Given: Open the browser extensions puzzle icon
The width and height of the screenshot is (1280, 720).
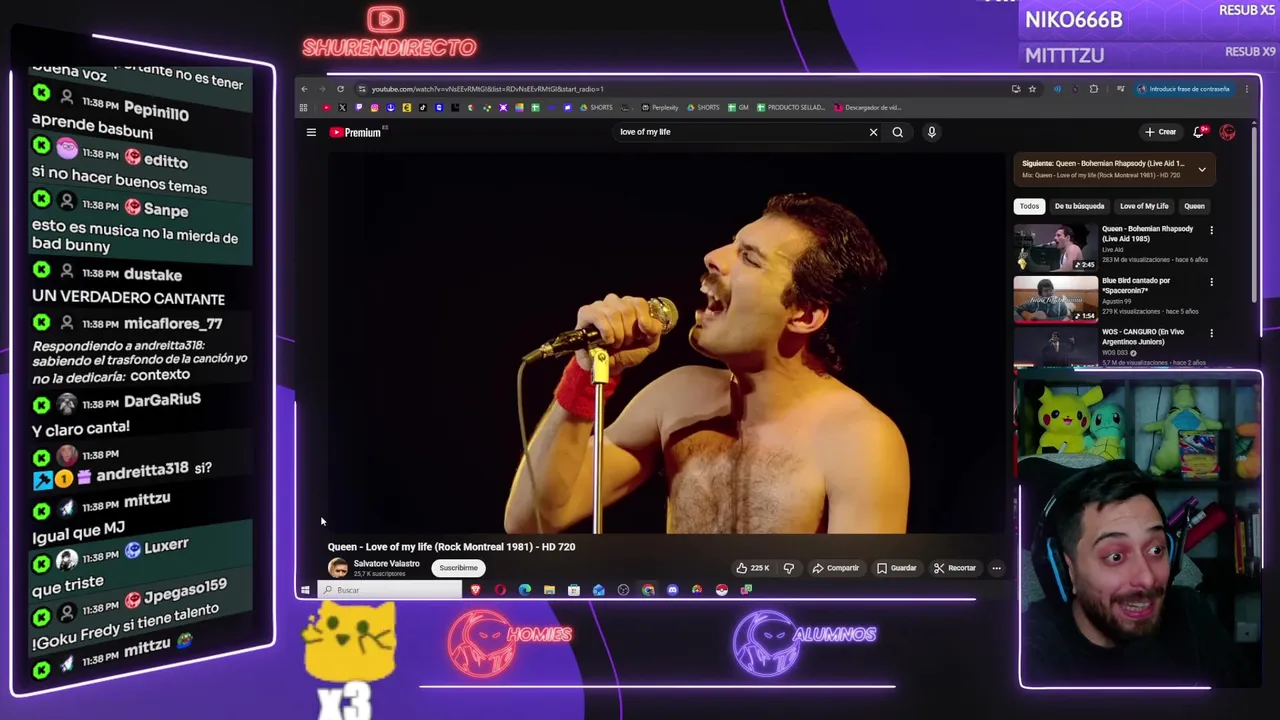Looking at the screenshot, I should tap(1093, 89).
